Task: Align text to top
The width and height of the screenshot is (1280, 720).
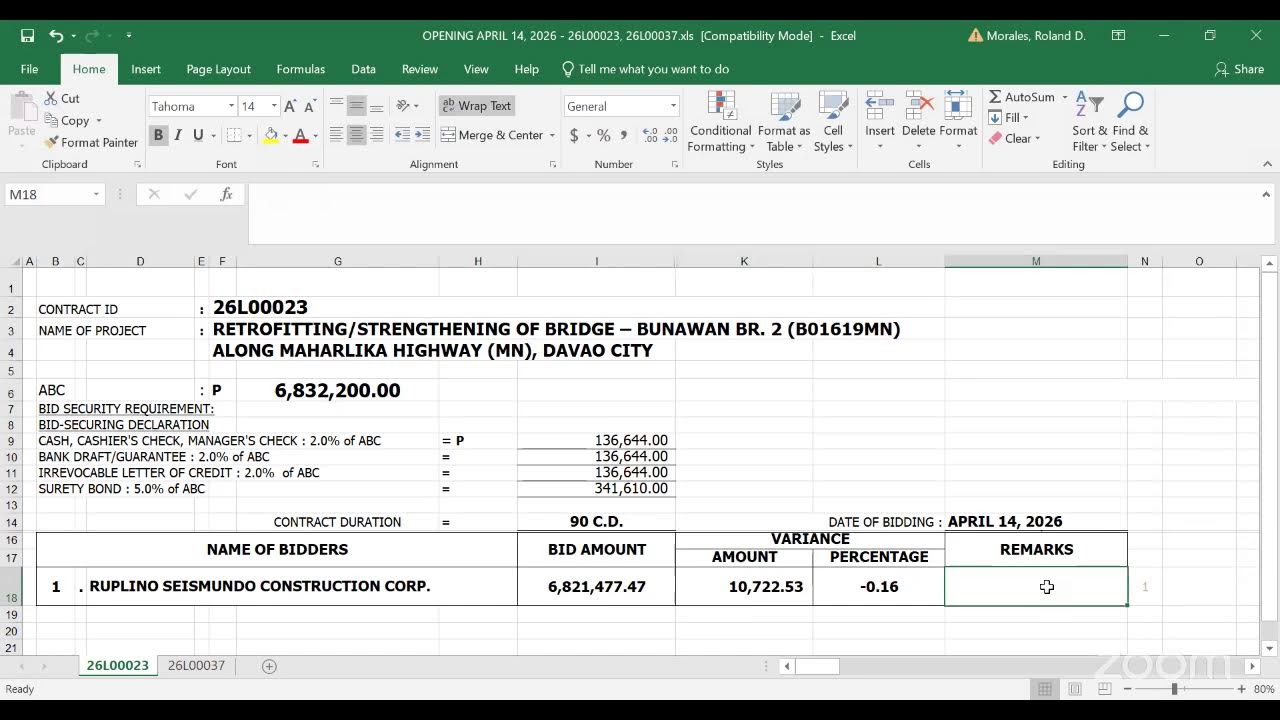Action: tap(336, 106)
